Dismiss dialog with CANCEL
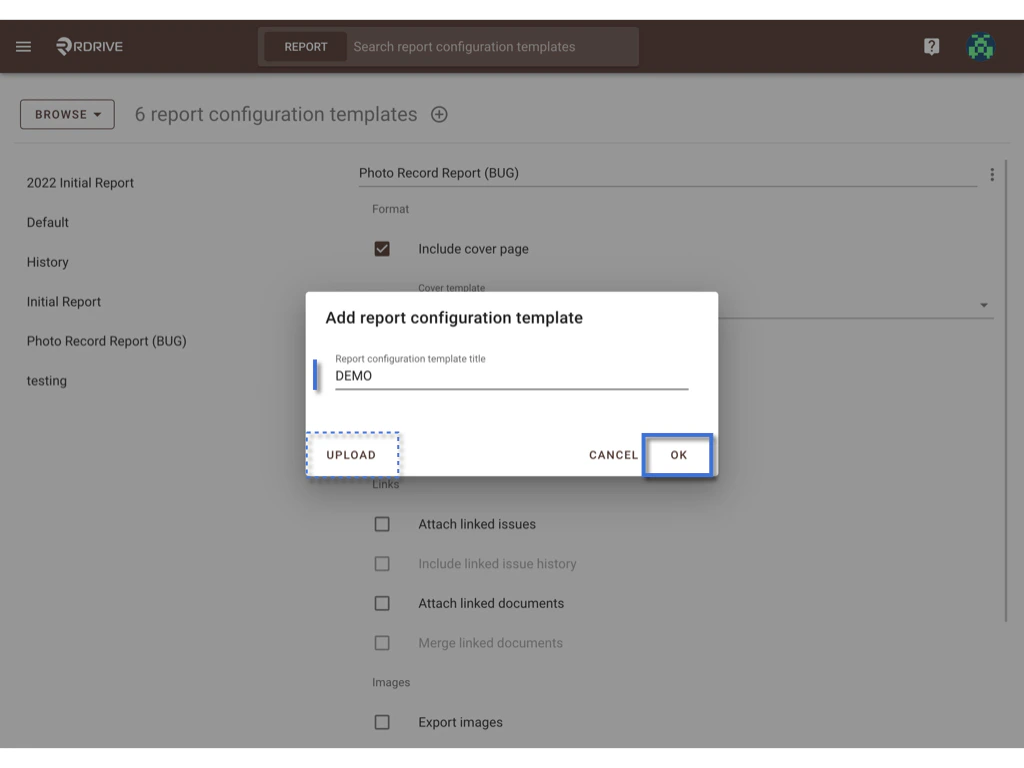1024x768 pixels. (612, 455)
